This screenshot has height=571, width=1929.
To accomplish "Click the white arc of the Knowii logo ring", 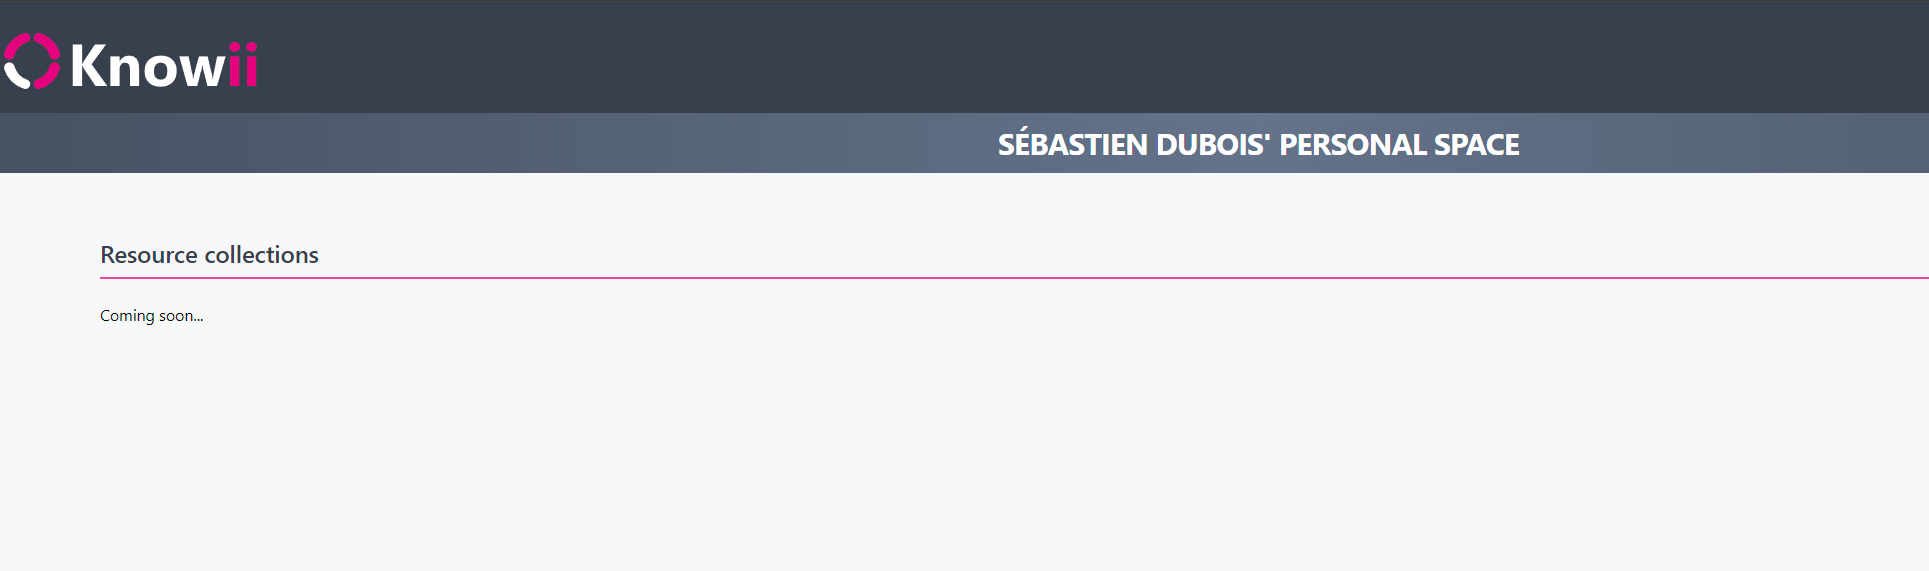I will [x=14, y=75].
